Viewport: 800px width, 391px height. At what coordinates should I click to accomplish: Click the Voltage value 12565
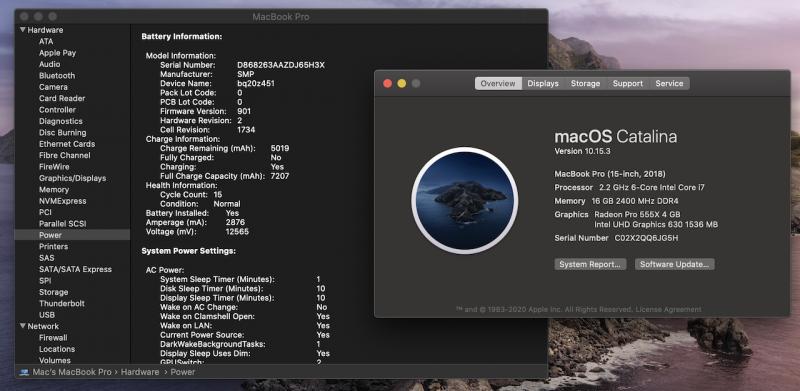tap(237, 232)
